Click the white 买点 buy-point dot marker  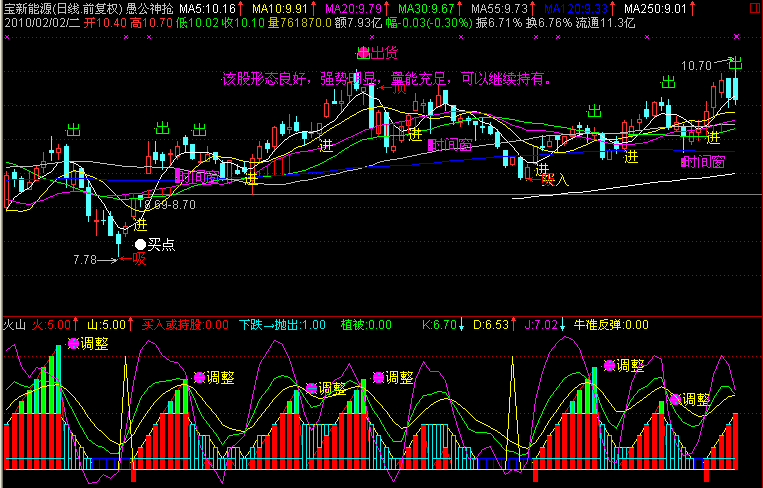140,242
